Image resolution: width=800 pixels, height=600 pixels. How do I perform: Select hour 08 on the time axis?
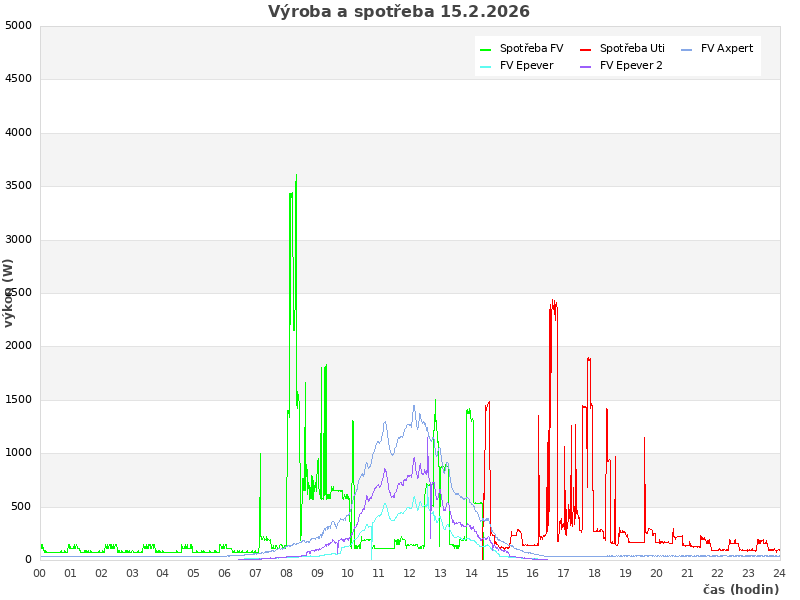286,573
